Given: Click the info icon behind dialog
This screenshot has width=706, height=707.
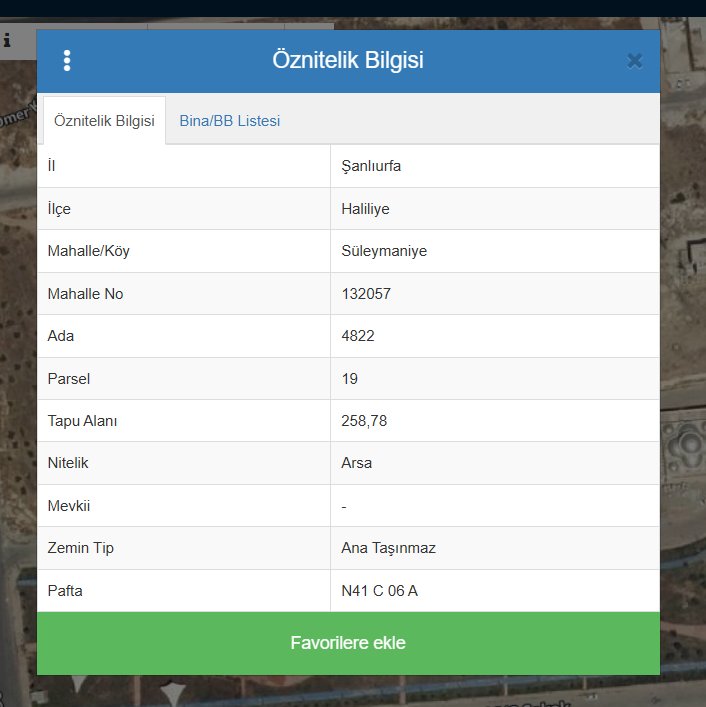Looking at the screenshot, I should coord(7,40).
